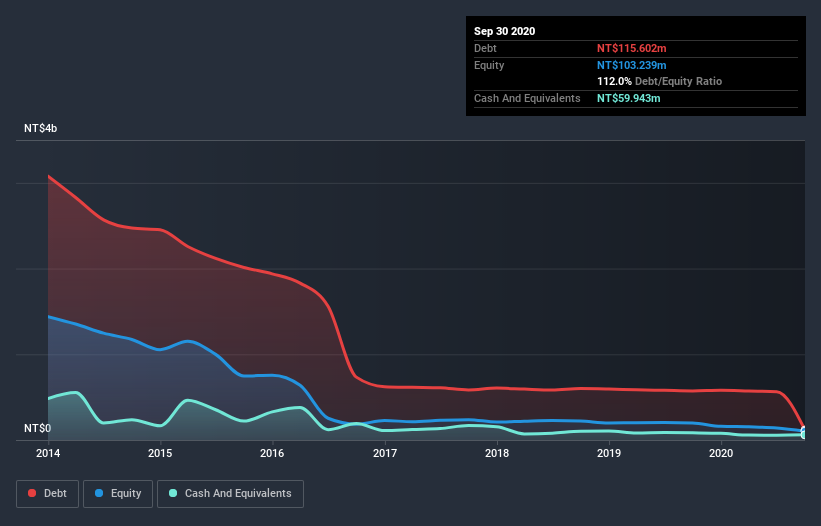Click the Debt label in tooltip

(x=485, y=48)
